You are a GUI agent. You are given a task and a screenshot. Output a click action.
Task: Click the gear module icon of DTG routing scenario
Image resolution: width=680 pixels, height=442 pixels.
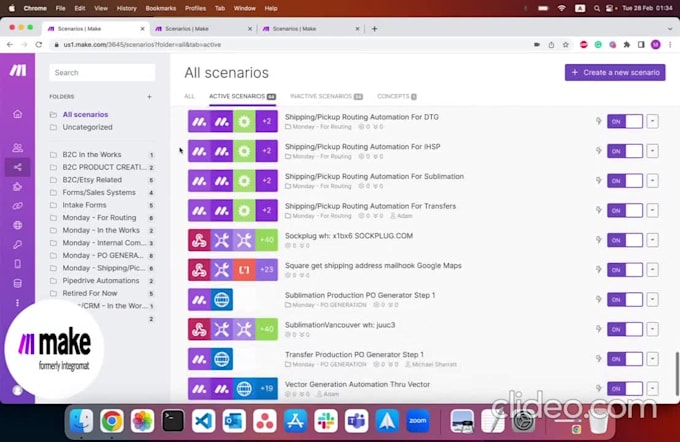coord(244,121)
